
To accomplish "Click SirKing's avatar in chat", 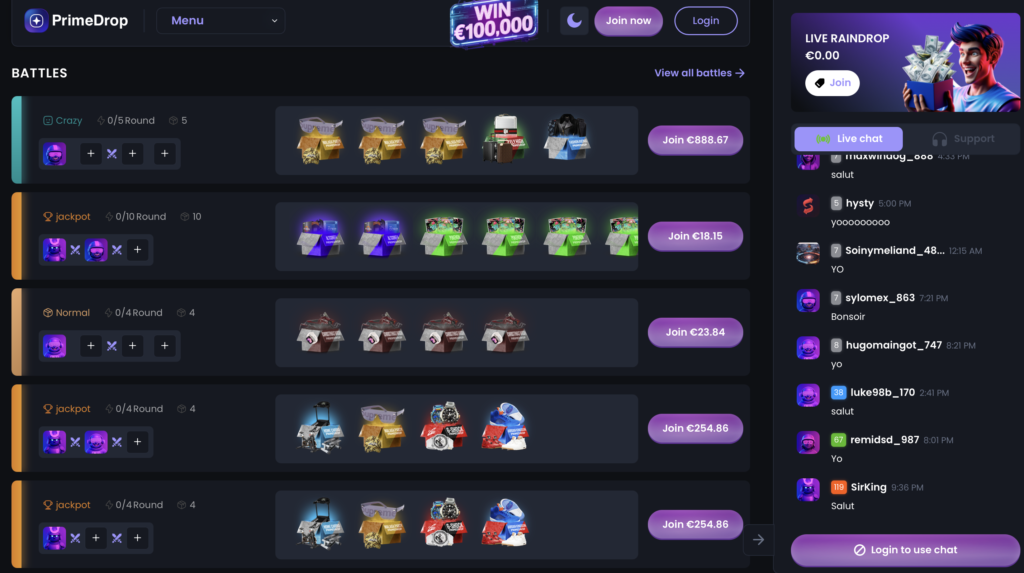I will (808, 489).
